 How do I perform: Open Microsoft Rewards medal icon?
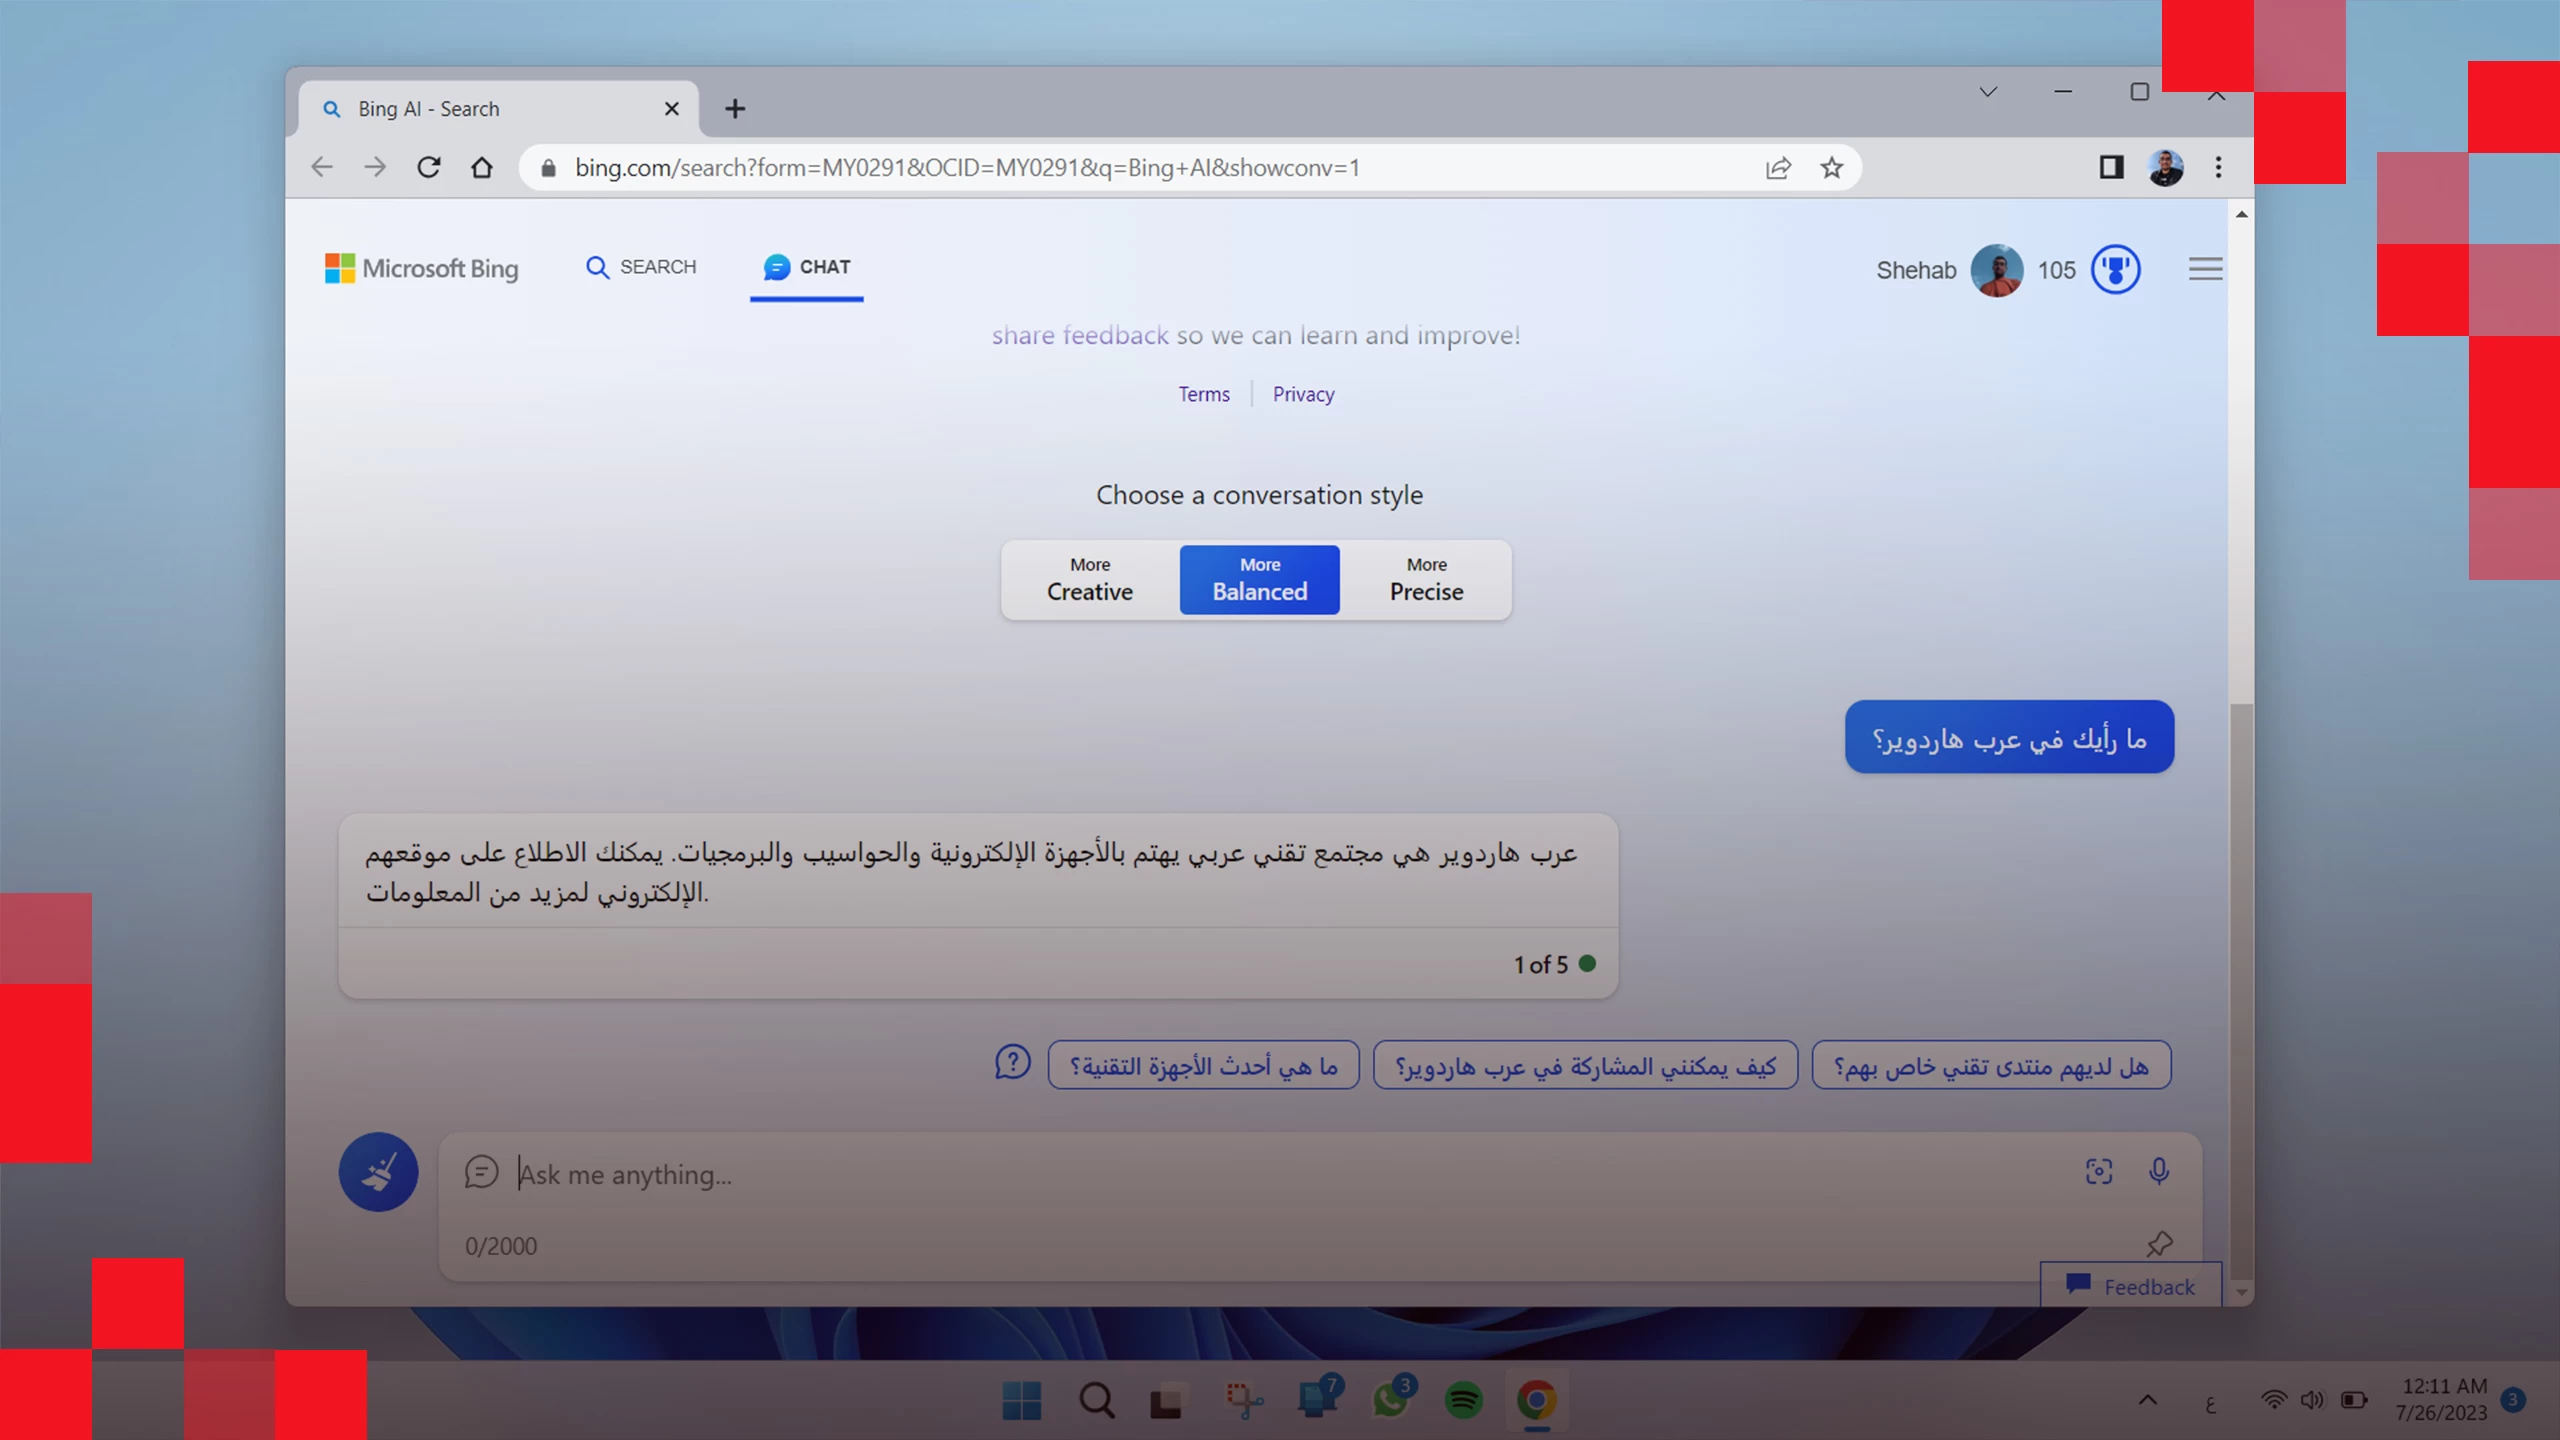(x=2116, y=269)
